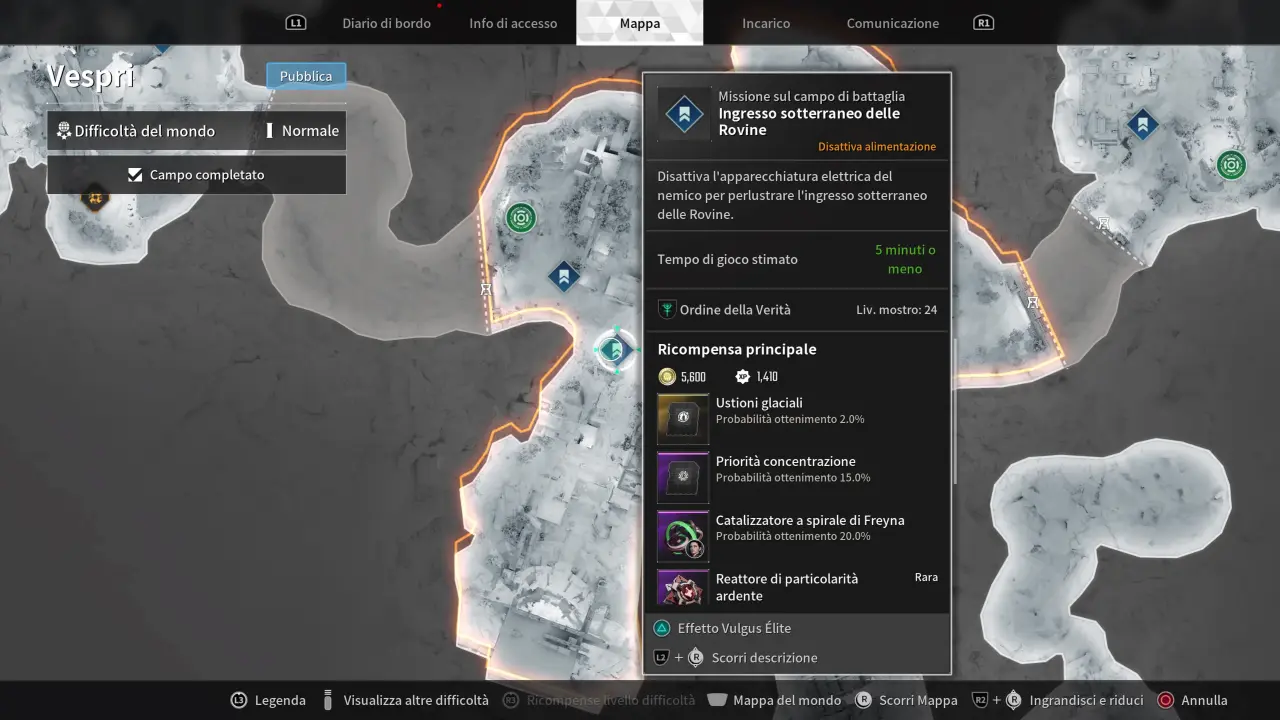Click the 'Liv. mostro: 24' text
This screenshot has width=1280, height=720.
pos(896,310)
